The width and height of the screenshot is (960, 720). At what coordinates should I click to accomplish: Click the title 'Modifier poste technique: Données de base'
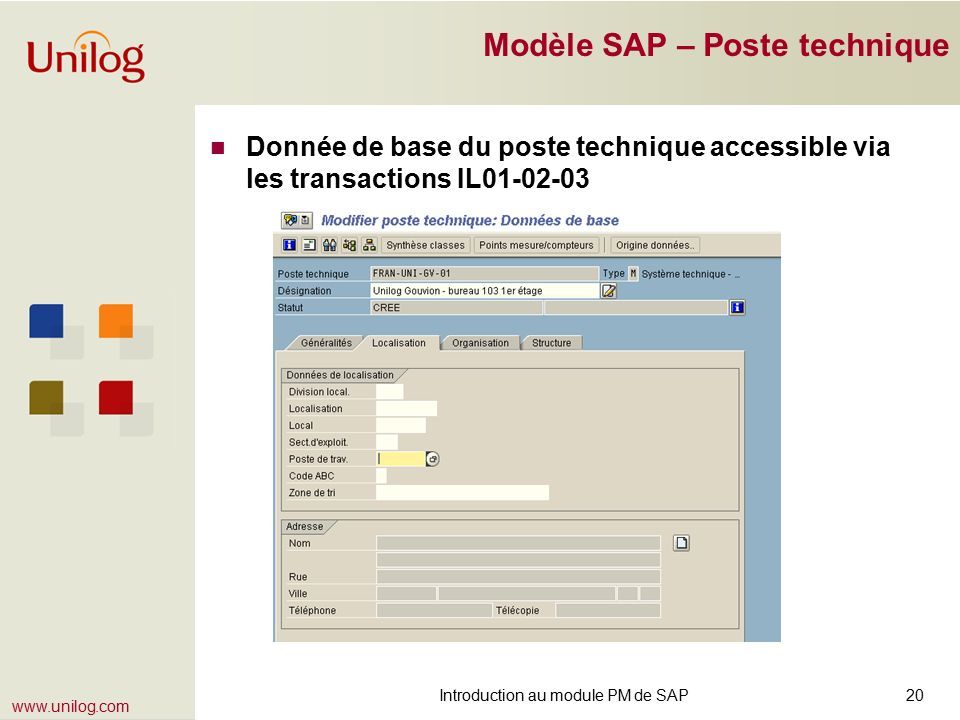[x=470, y=220]
